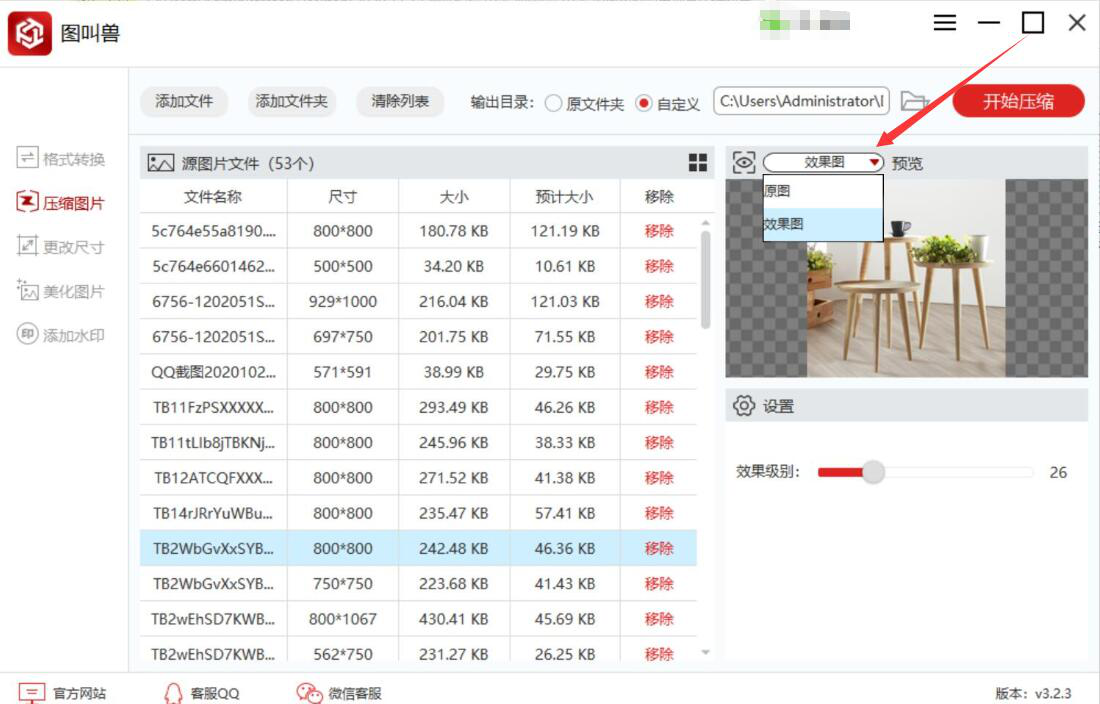Screen dimensions: 1100x704
Task: Click the 文件名称 column header
Action: pos(213,197)
